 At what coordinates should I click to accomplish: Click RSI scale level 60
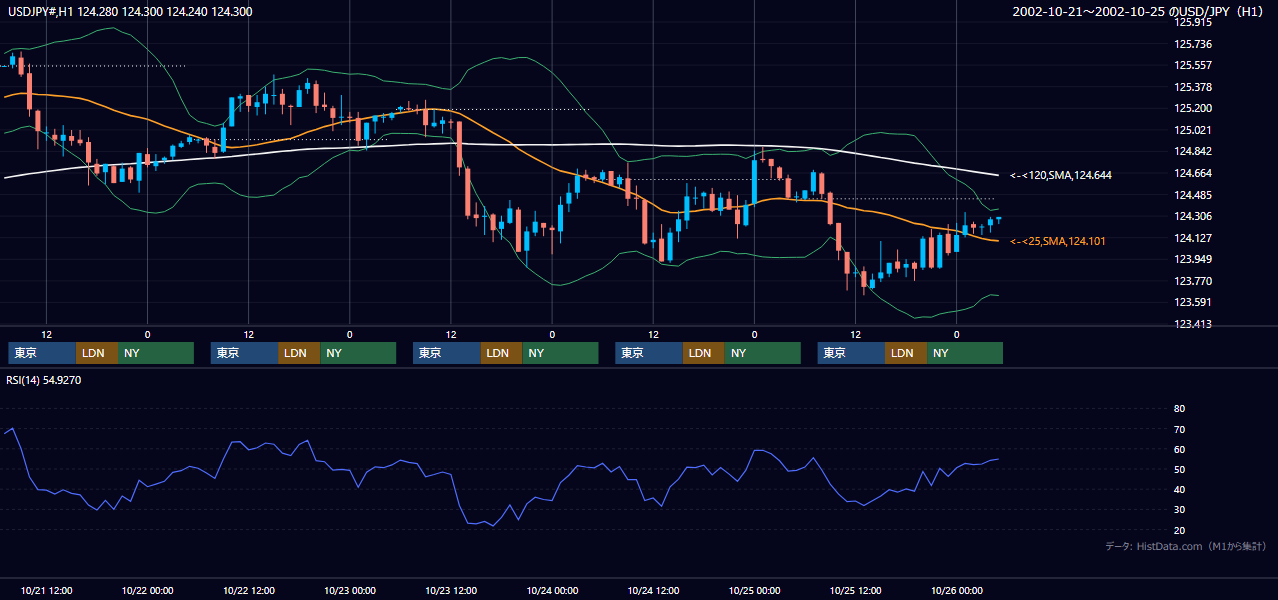1179,449
